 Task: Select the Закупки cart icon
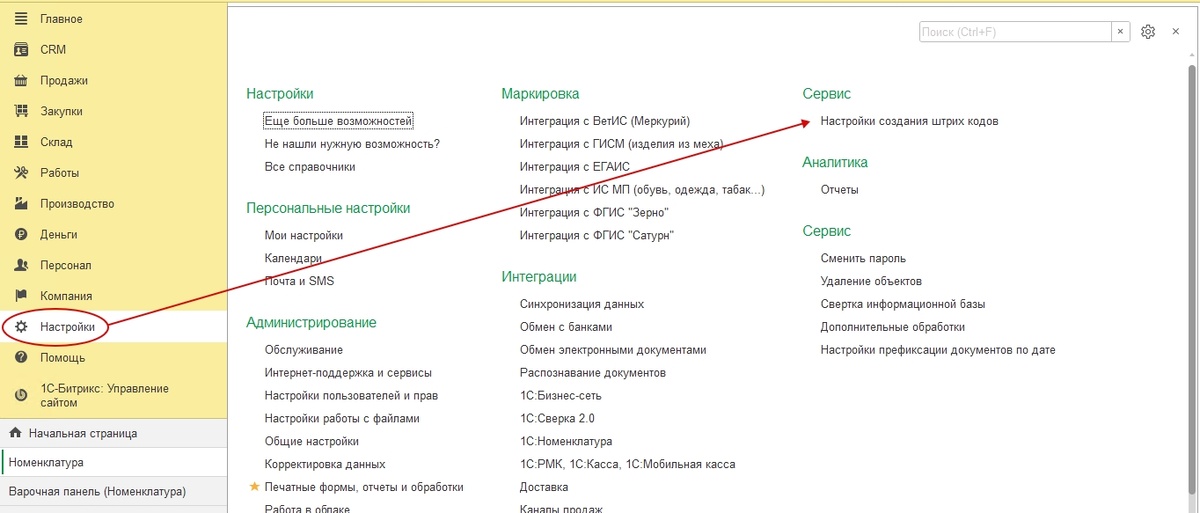[x=21, y=111]
